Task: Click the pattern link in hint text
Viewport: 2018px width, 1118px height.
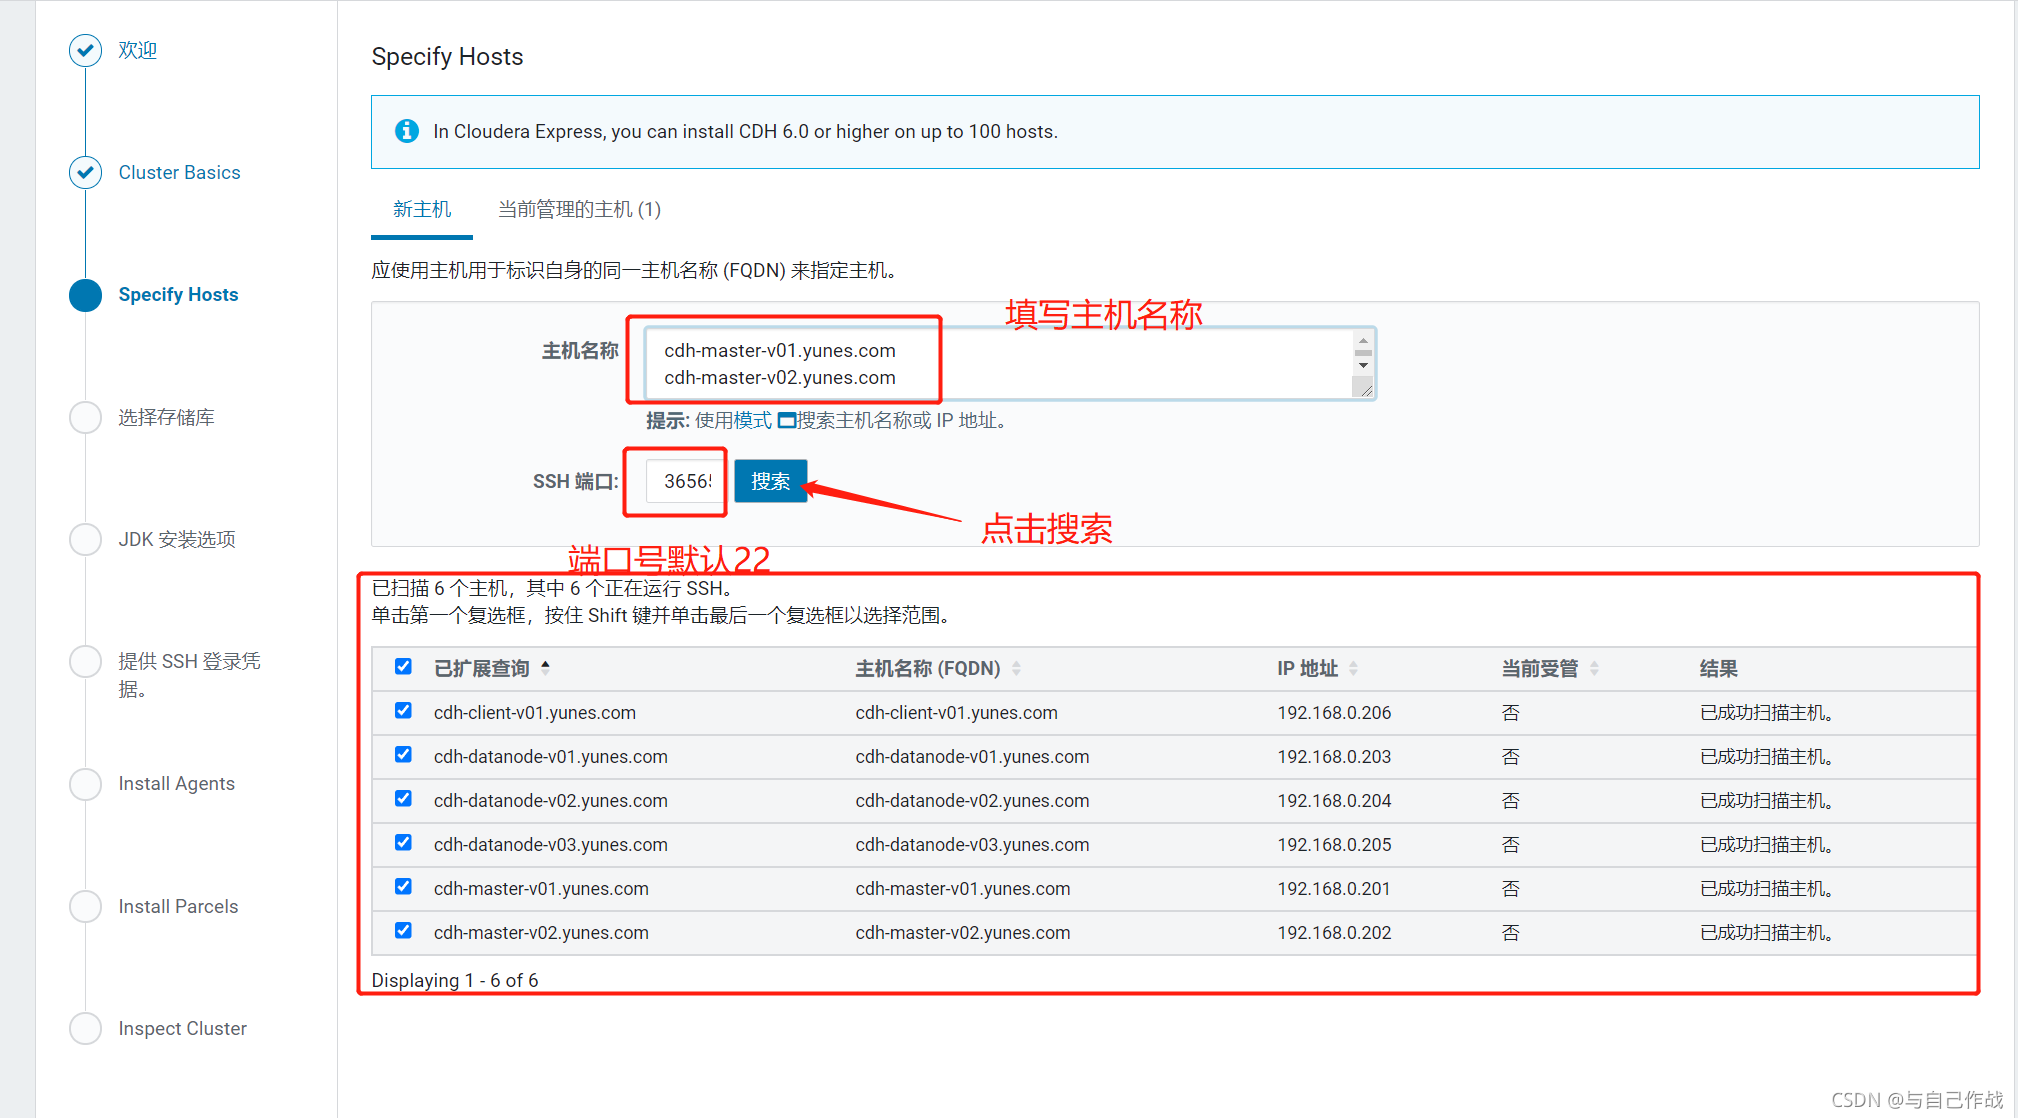Action: (752, 421)
